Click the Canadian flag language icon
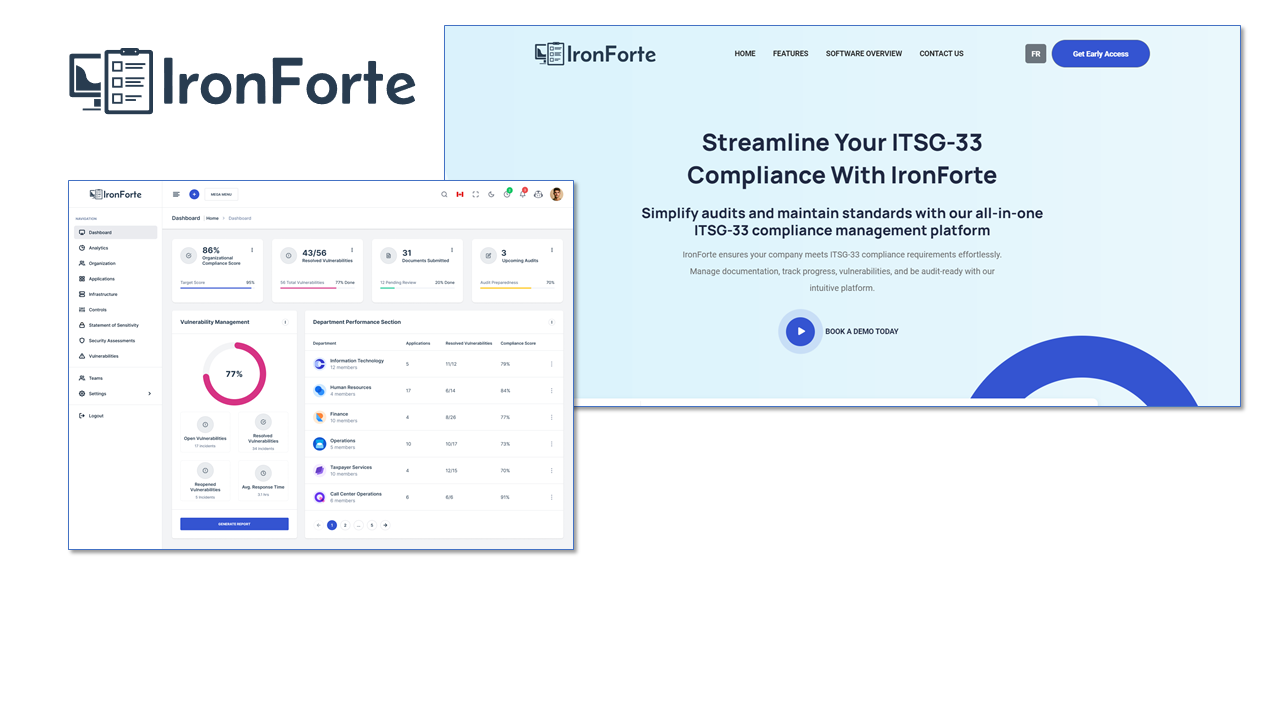 pos(460,194)
